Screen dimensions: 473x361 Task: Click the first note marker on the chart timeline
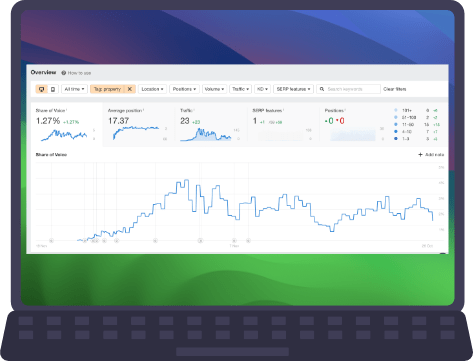pyautogui.click(x=51, y=240)
